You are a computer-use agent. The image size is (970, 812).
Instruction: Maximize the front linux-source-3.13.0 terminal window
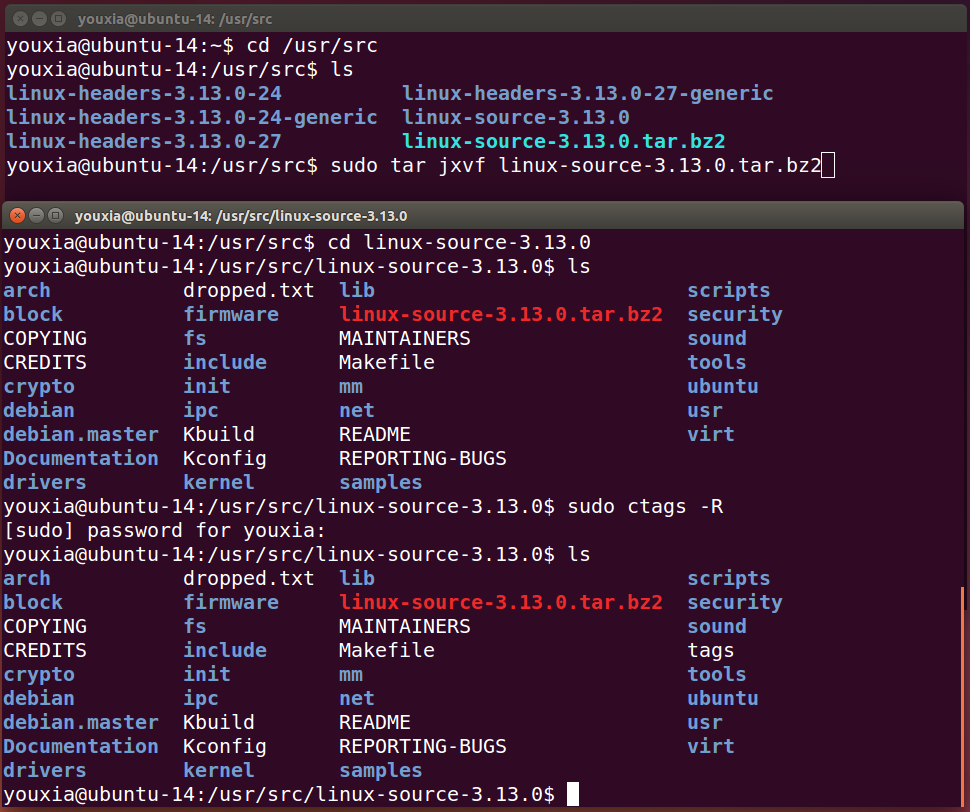[x=56, y=215]
